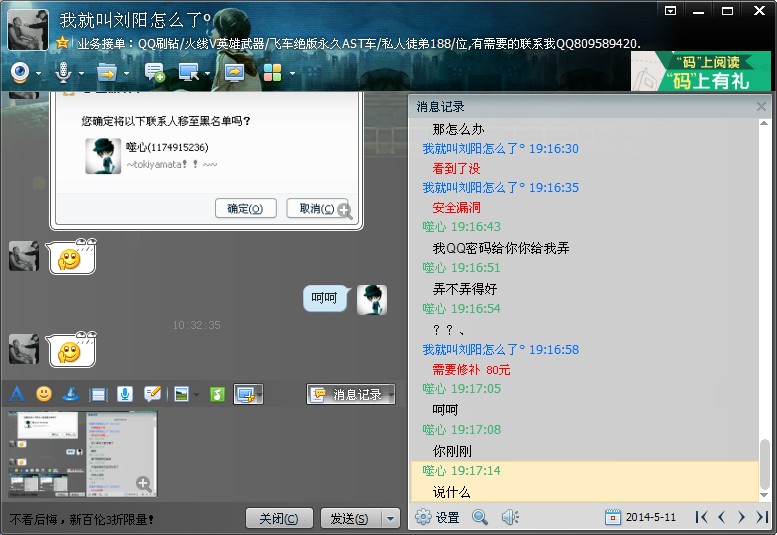Expand the 消息记录 button dropdown arrow

pyautogui.click(x=391, y=394)
